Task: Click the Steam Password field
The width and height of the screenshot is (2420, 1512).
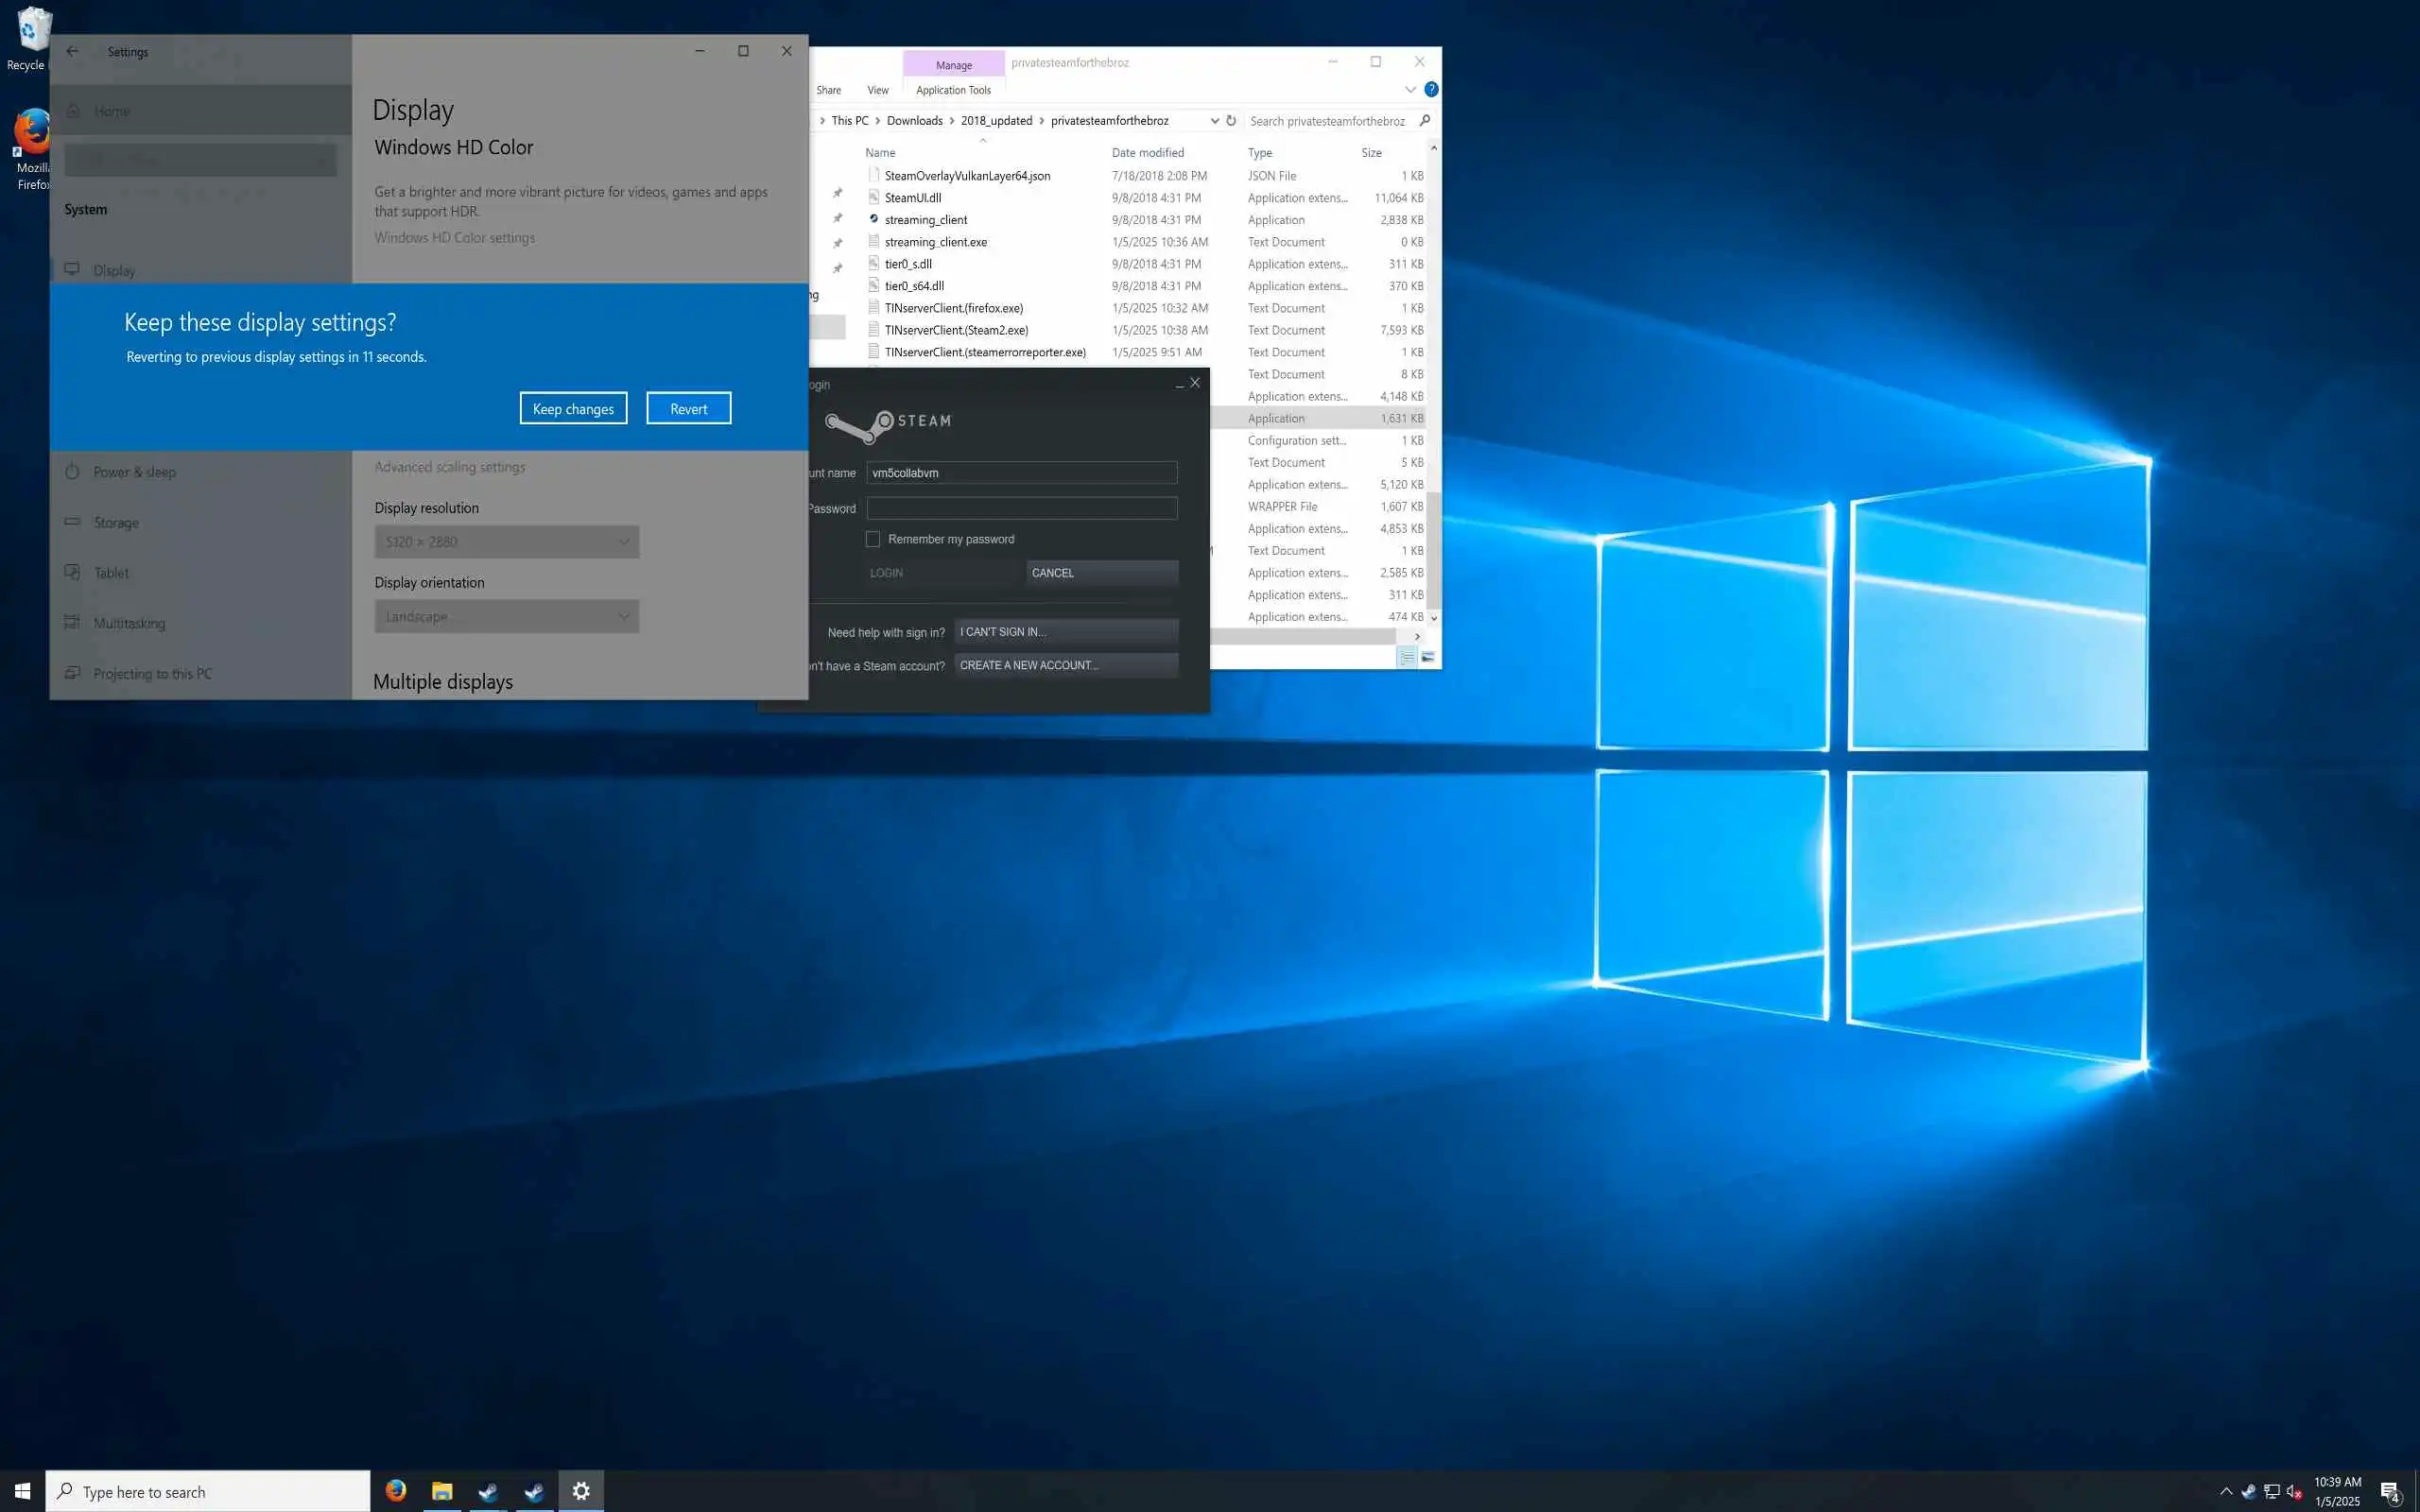Action: tap(1021, 508)
